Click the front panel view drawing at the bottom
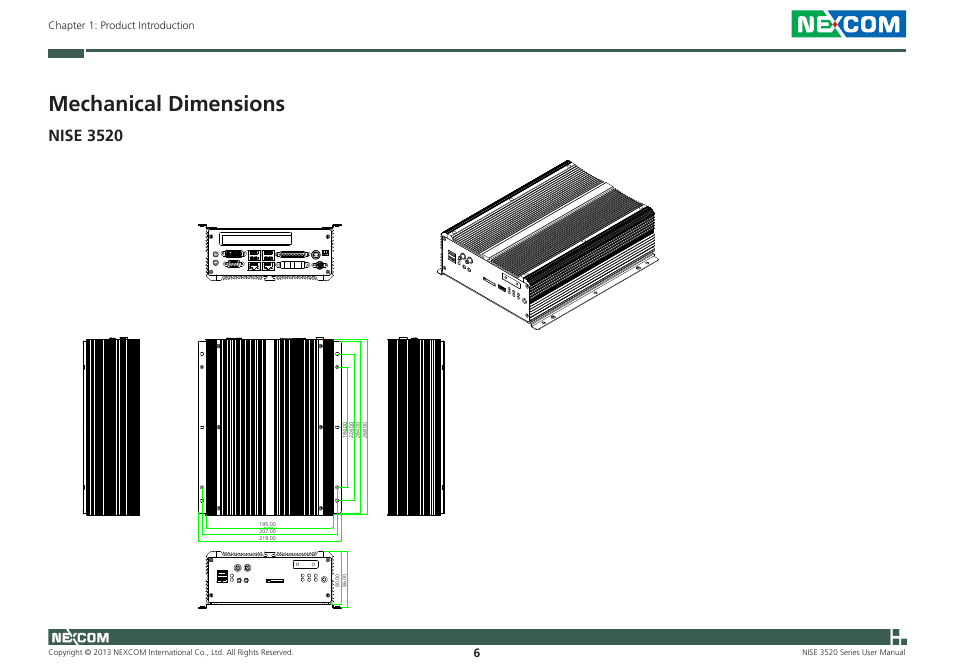Image resolution: width=954 pixels, height=672 pixels. [x=270, y=580]
